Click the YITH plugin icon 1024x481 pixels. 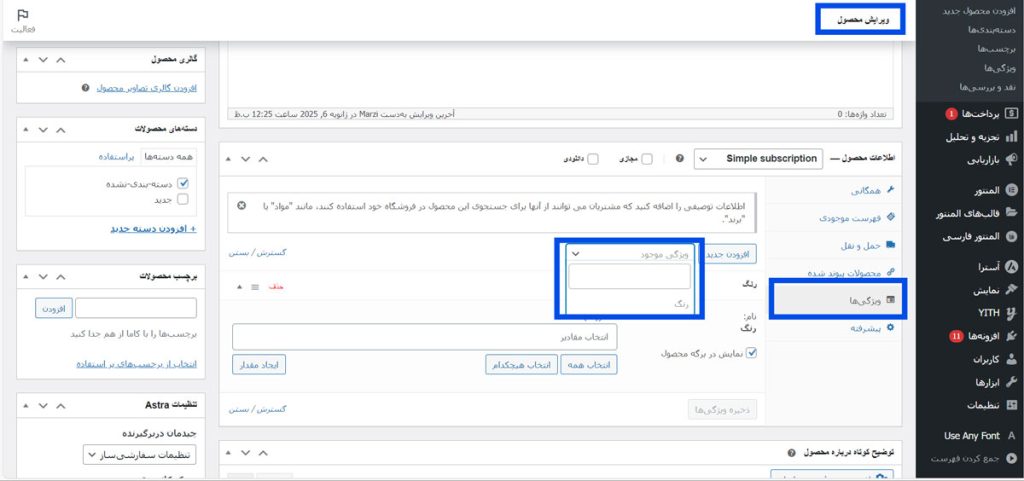pyautogui.click(x=1011, y=313)
